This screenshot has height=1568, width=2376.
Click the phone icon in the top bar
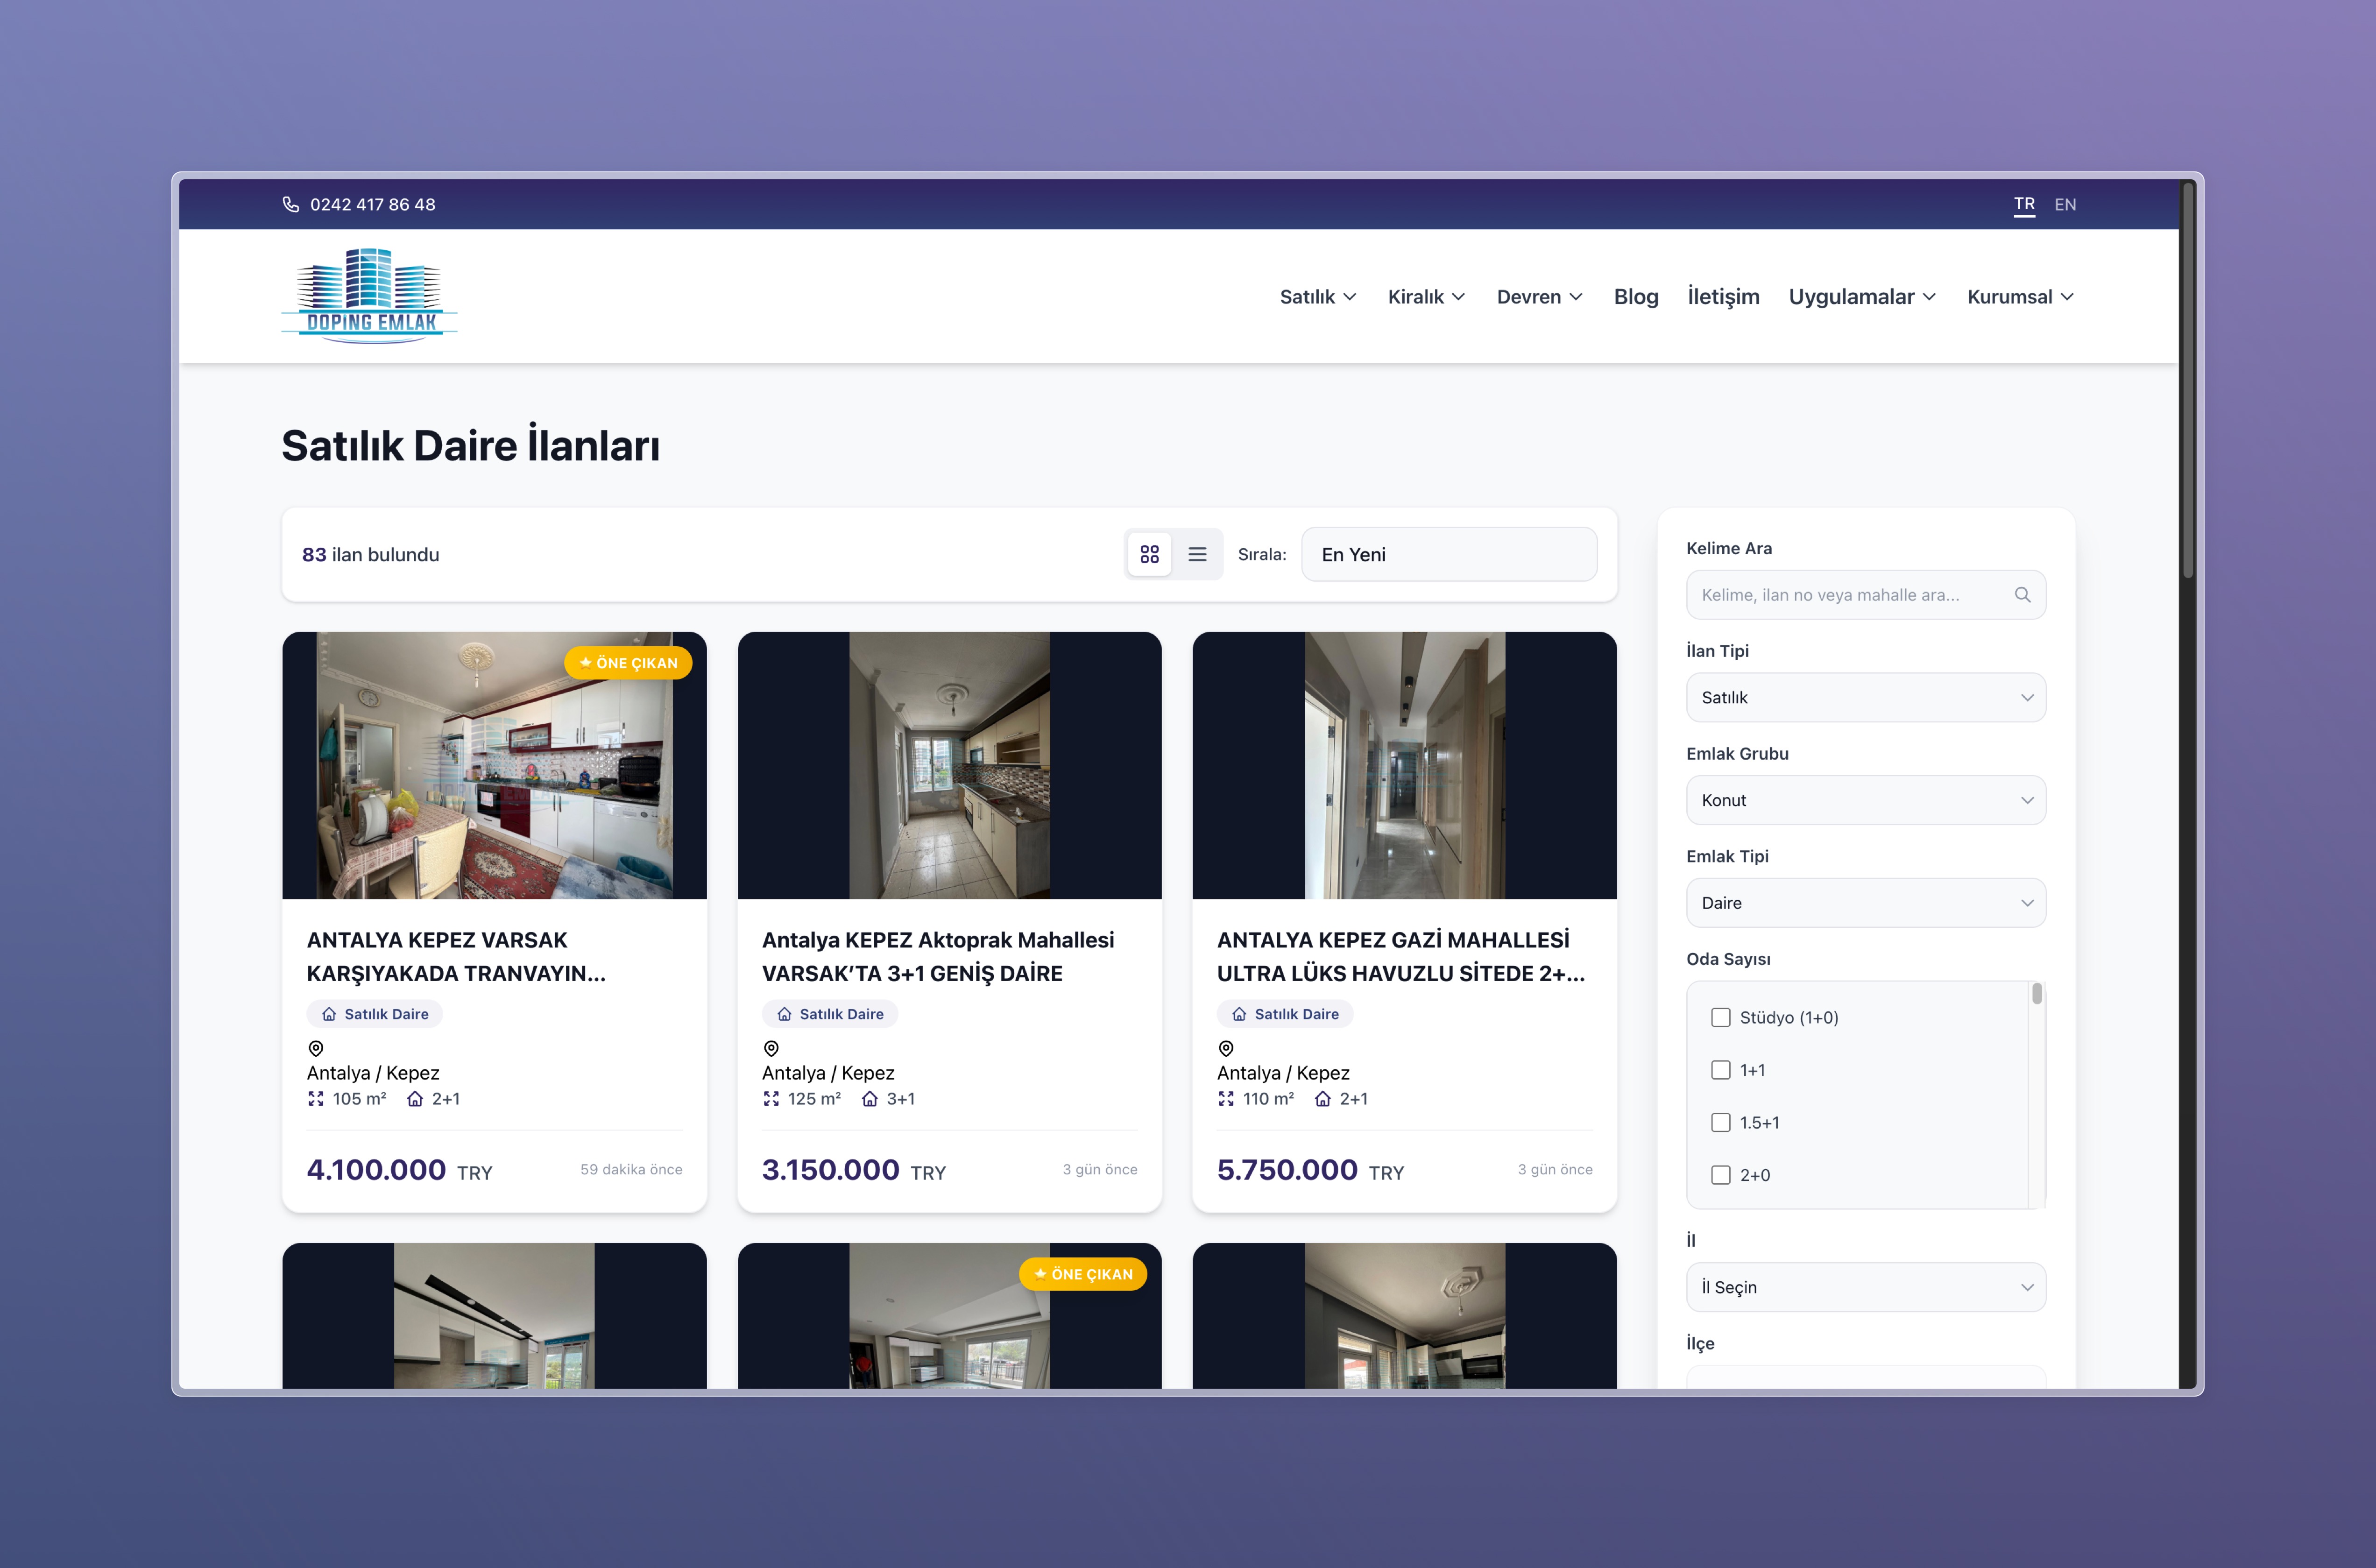click(291, 204)
